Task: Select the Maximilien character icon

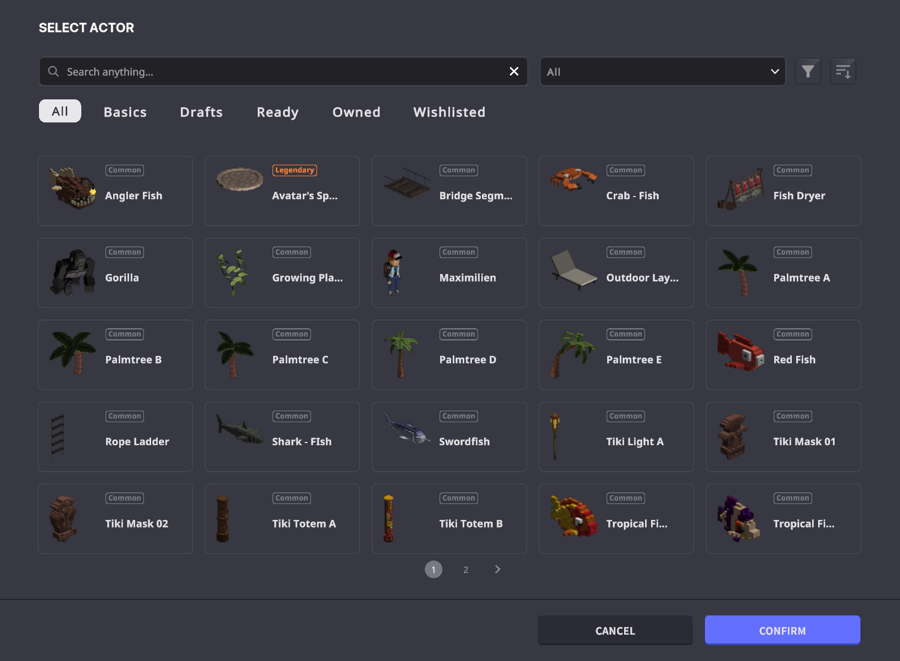Action: pos(395,272)
